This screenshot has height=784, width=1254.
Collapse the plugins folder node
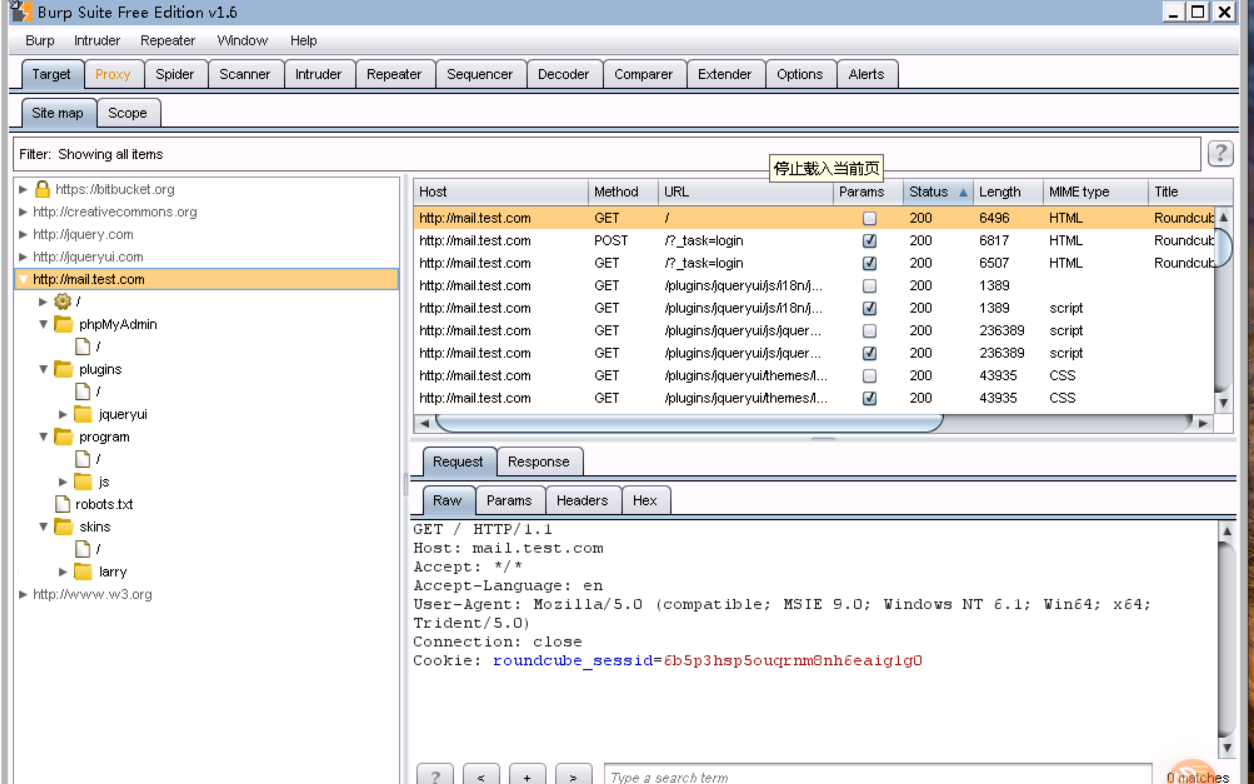coord(43,369)
